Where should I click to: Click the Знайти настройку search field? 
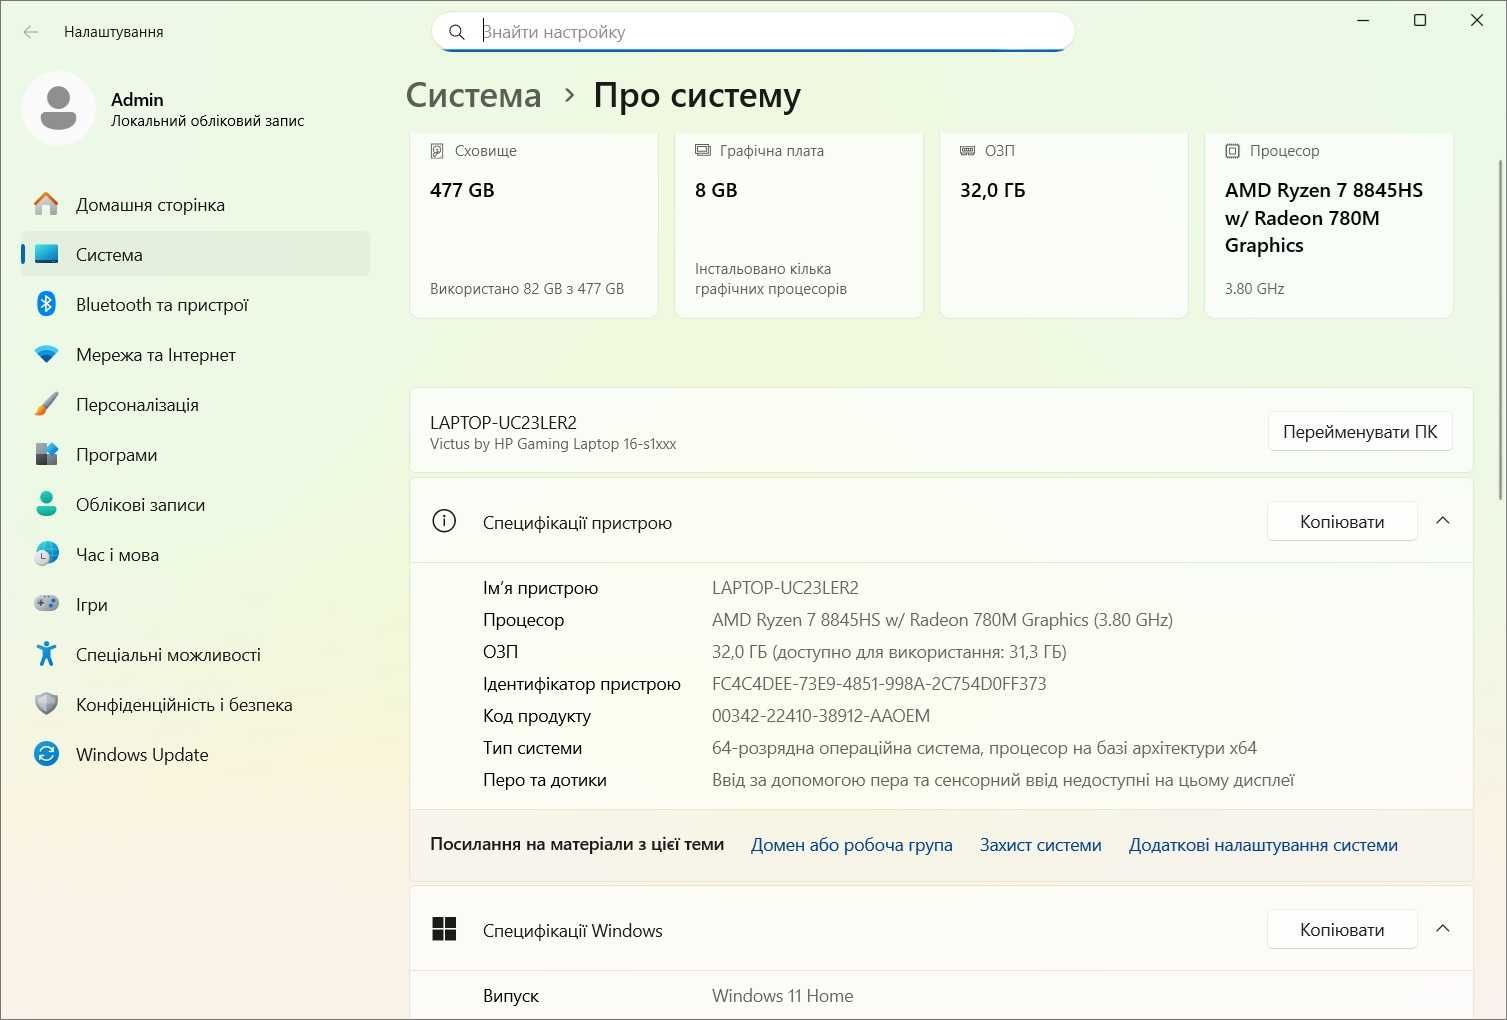753,32
